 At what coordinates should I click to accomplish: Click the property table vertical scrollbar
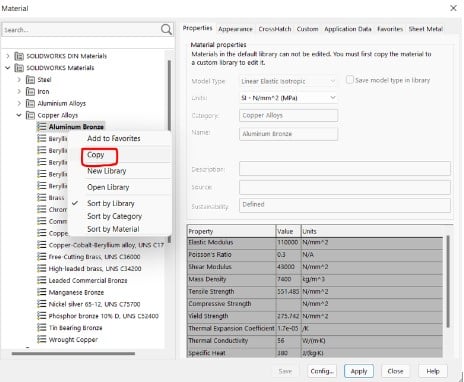[448, 281]
